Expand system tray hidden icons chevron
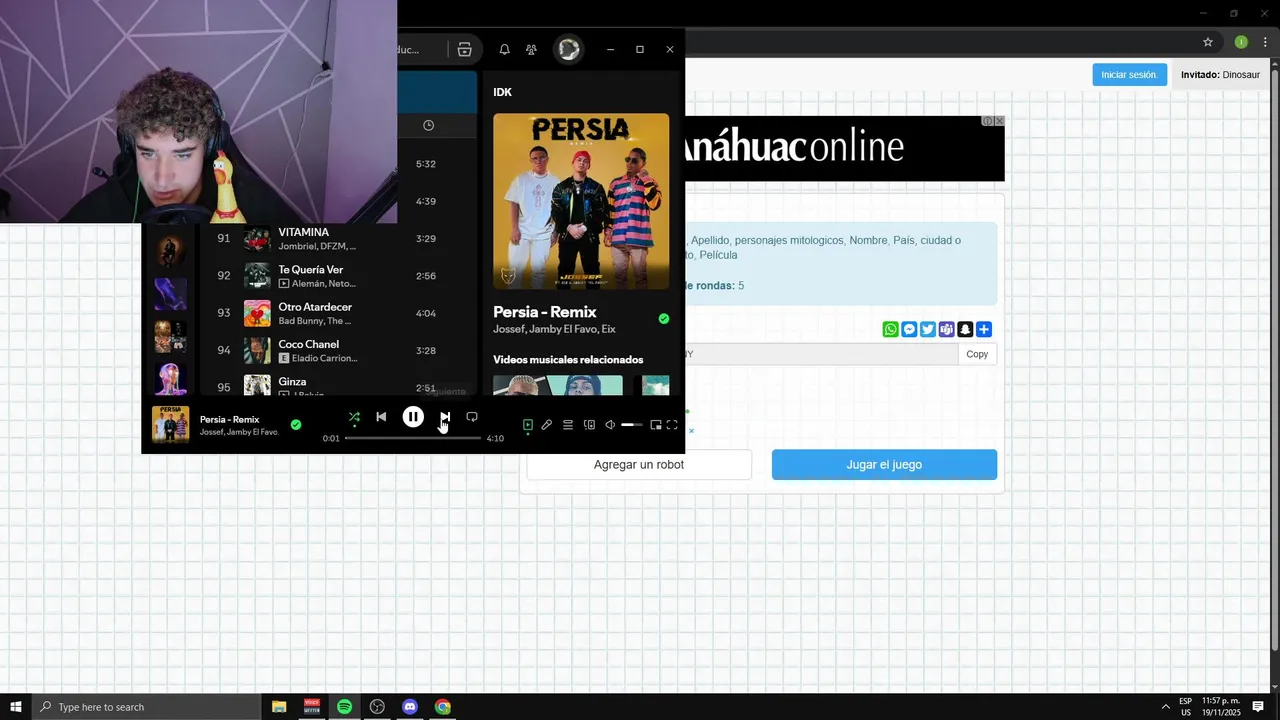The height and width of the screenshot is (720, 1280). [x=1165, y=707]
